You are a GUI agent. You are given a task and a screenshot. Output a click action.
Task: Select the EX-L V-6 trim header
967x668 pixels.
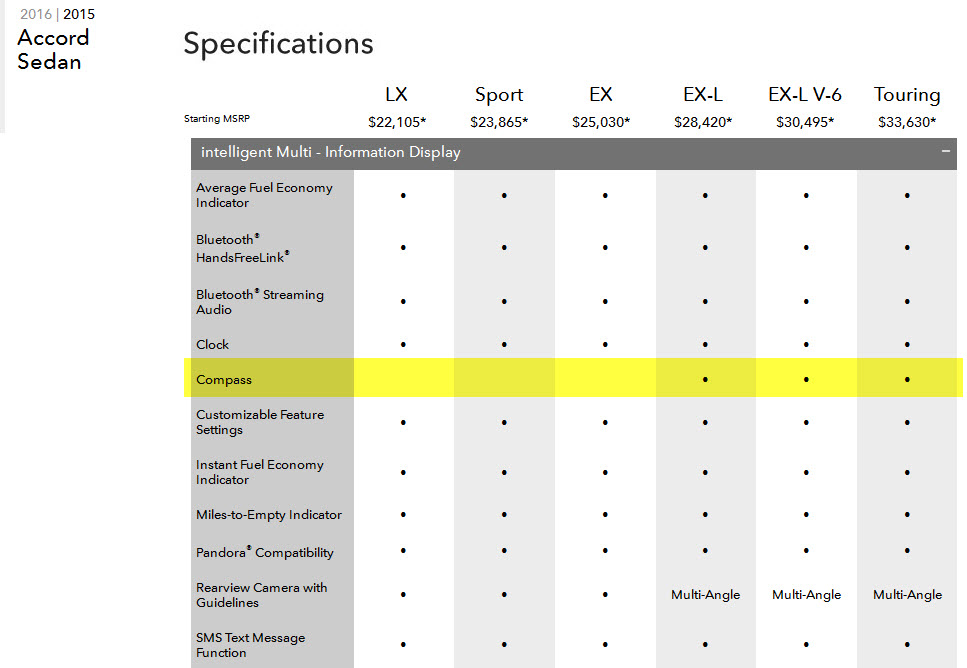[805, 95]
